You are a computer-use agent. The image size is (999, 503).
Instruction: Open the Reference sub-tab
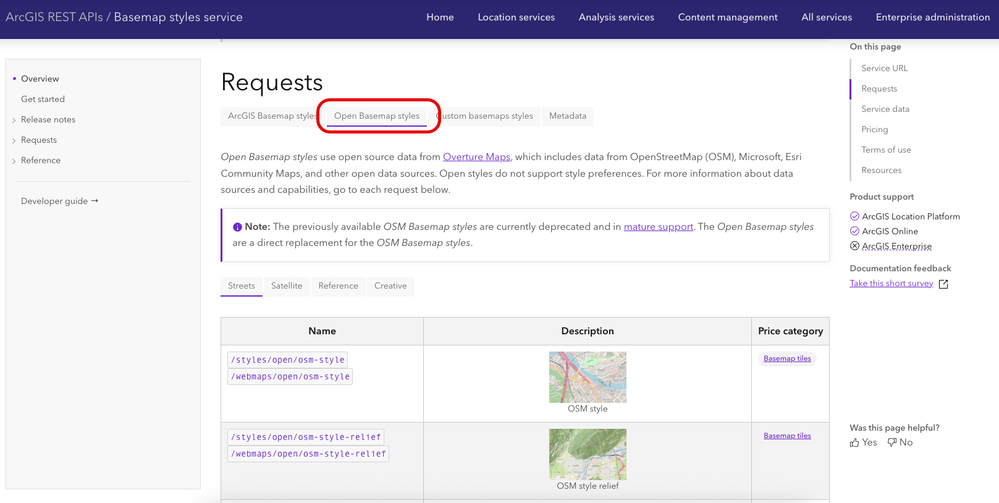(338, 286)
